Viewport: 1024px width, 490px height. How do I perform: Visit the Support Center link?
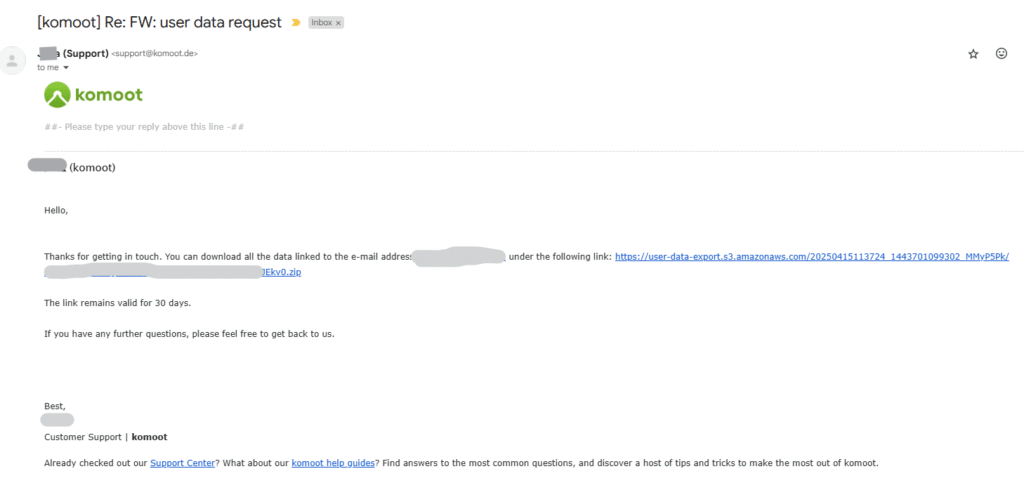pyautogui.click(x=182, y=463)
